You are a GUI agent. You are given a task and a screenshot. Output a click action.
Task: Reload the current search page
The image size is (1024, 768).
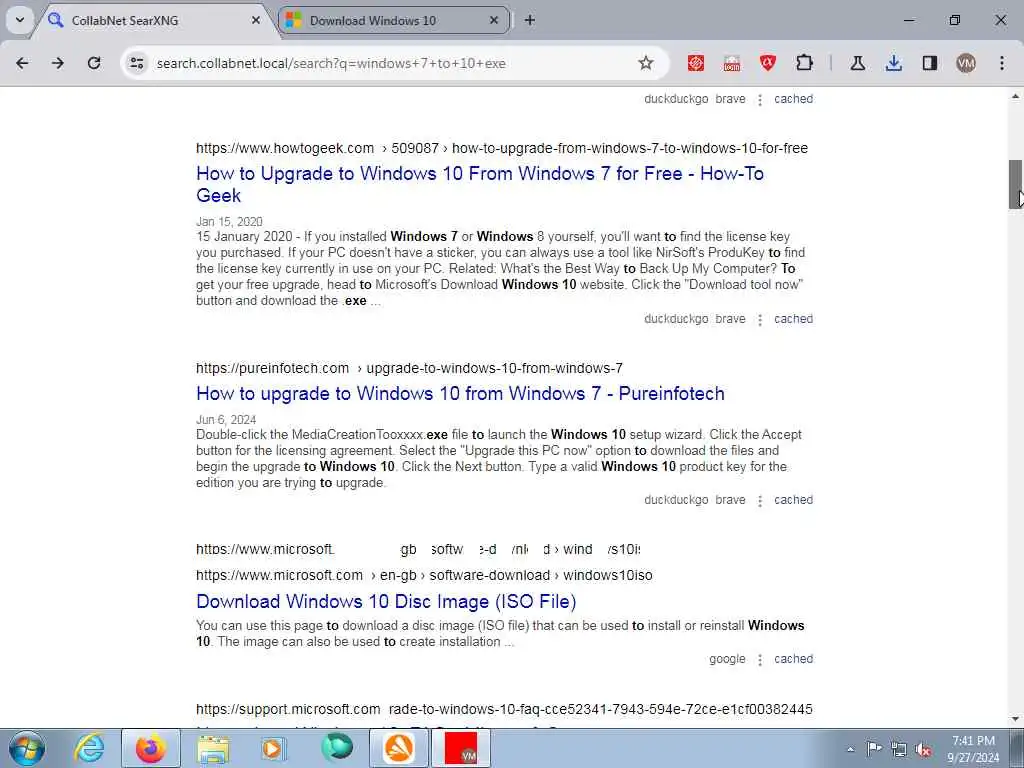tap(94, 63)
